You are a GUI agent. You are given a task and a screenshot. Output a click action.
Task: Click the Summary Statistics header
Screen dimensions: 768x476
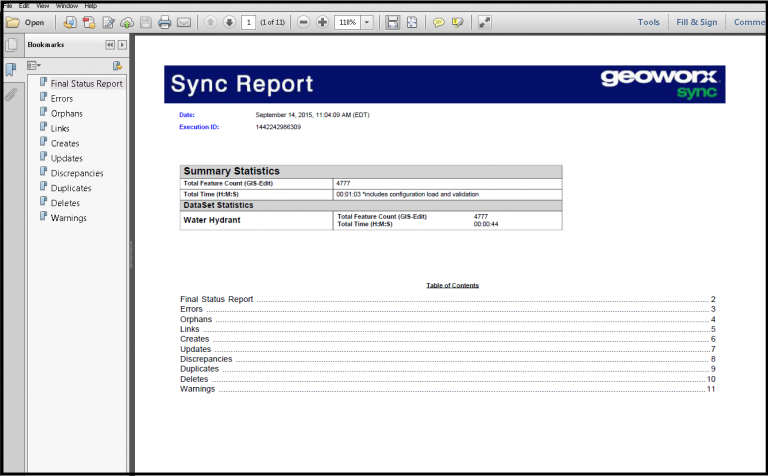point(371,171)
